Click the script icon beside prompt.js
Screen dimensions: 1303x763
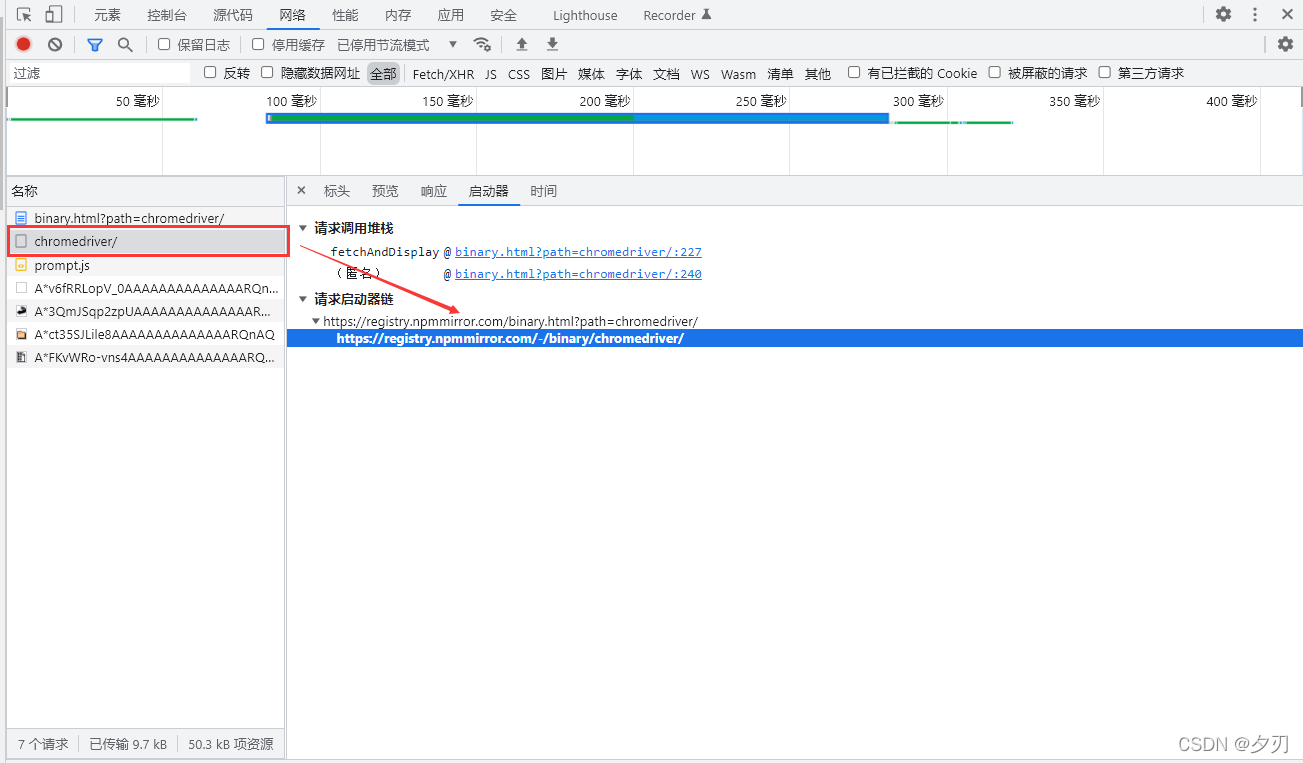[x=21, y=266]
